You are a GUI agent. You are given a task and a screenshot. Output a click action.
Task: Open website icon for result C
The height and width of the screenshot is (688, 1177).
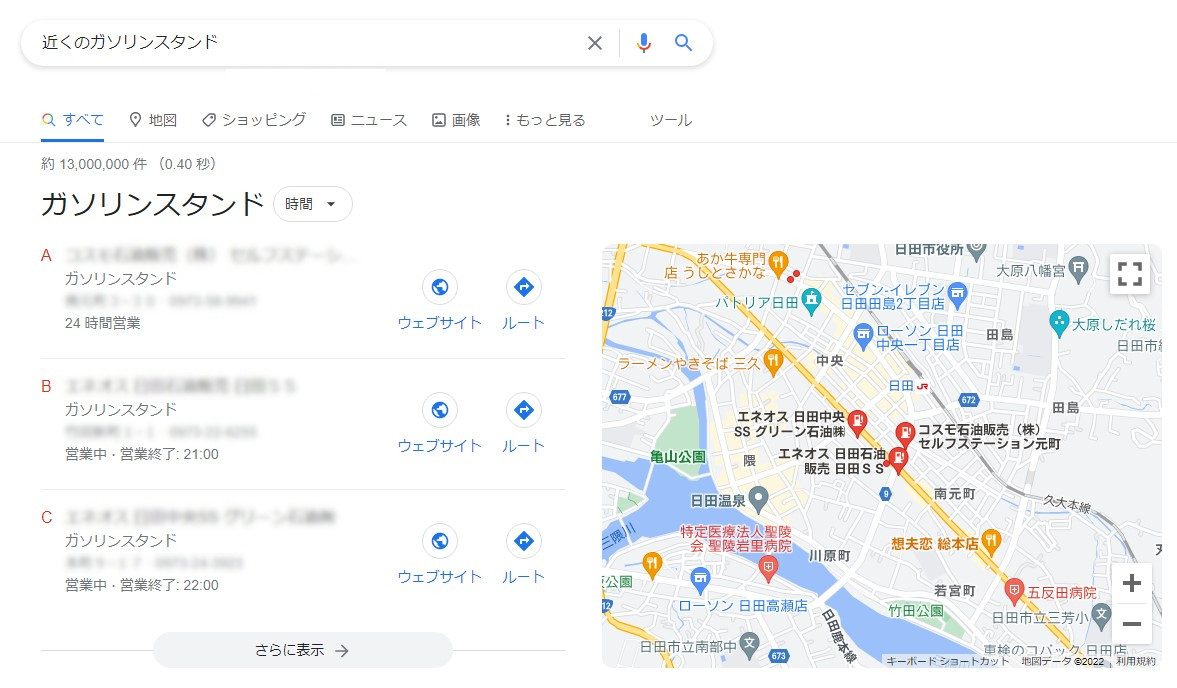tap(440, 541)
